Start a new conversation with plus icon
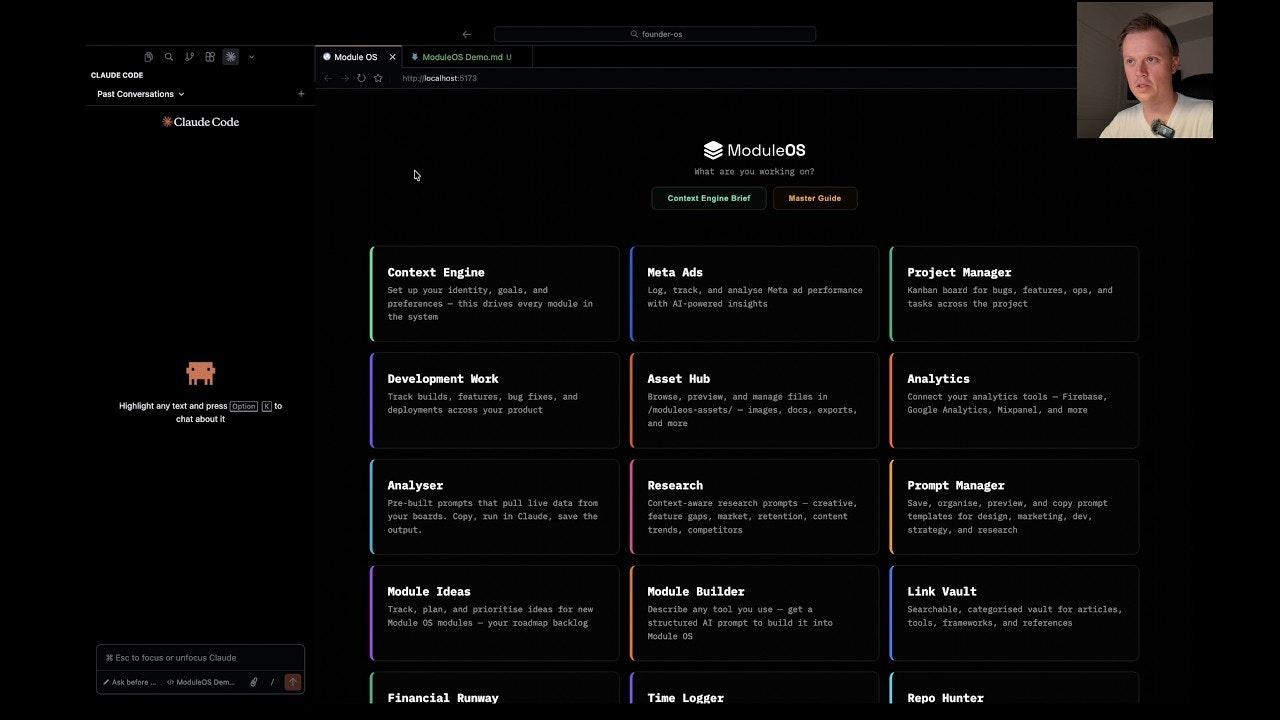 point(301,94)
